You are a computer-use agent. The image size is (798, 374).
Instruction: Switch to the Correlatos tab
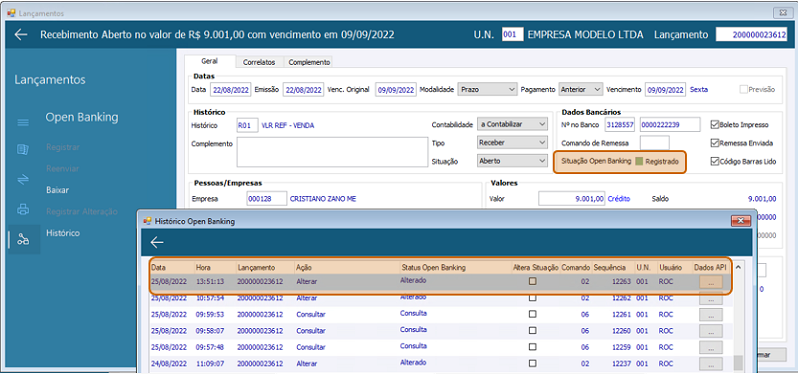[x=259, y=62]
